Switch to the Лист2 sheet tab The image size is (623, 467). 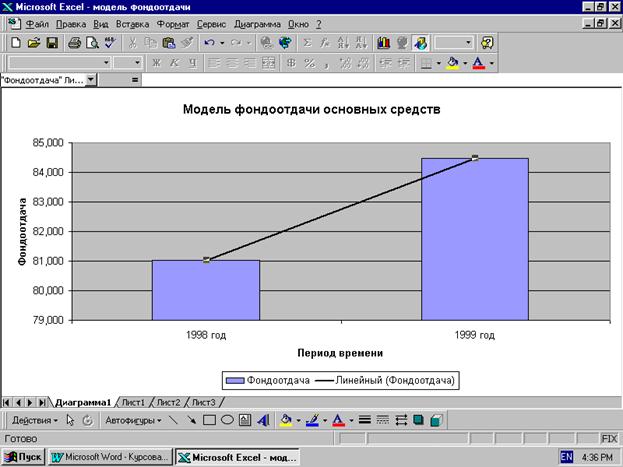pyautogui.click(x=168, y=402)
